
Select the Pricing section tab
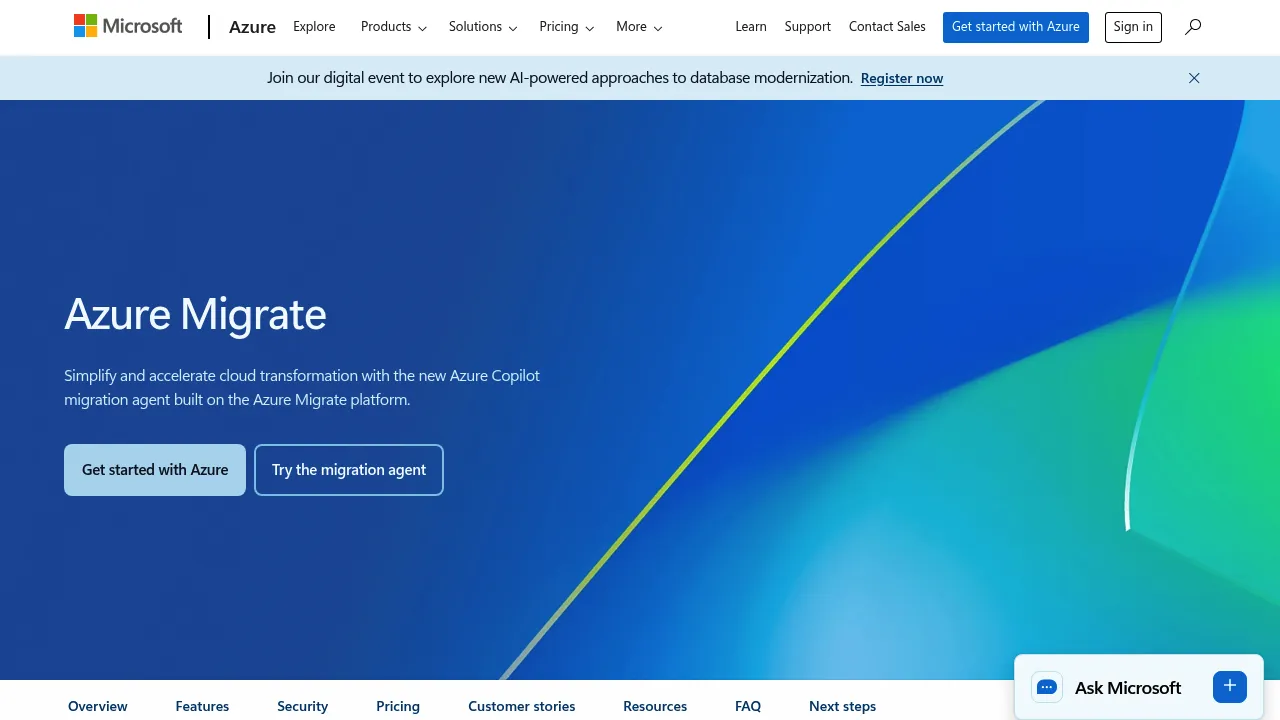click(398, 706)
